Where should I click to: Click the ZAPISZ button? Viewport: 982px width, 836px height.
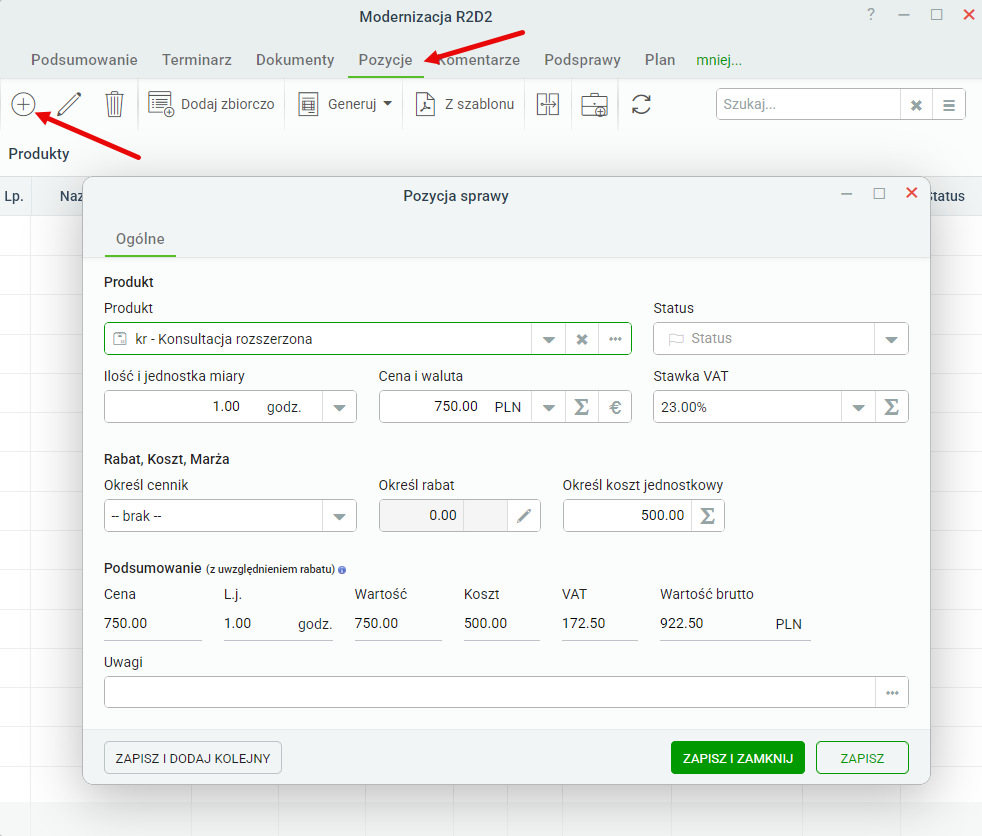862,758
